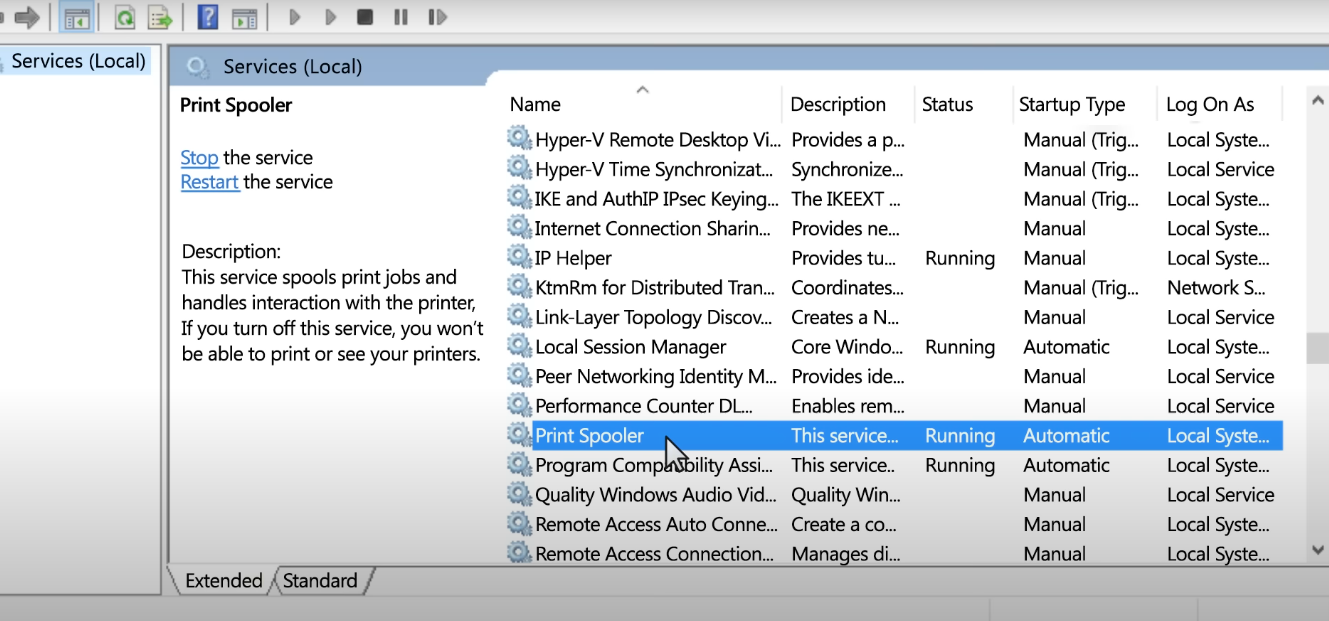Screen dimensions: 1329x621
Task: Click the Forward arrow toolbar icon
Action: click(27, 17)
